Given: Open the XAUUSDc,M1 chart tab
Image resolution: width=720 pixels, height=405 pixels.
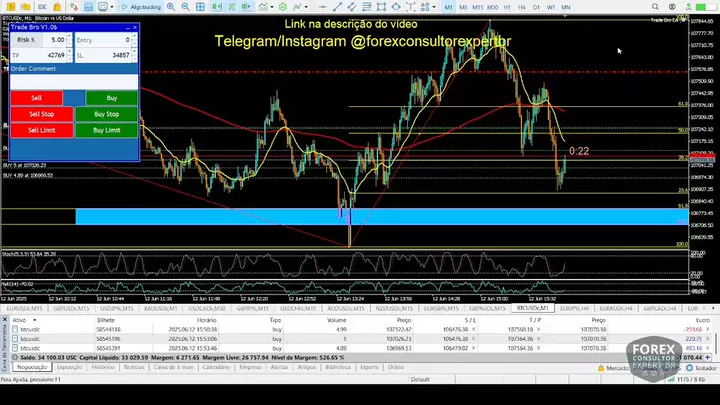Looking at the screenshot, I should [x=160, y=309].
